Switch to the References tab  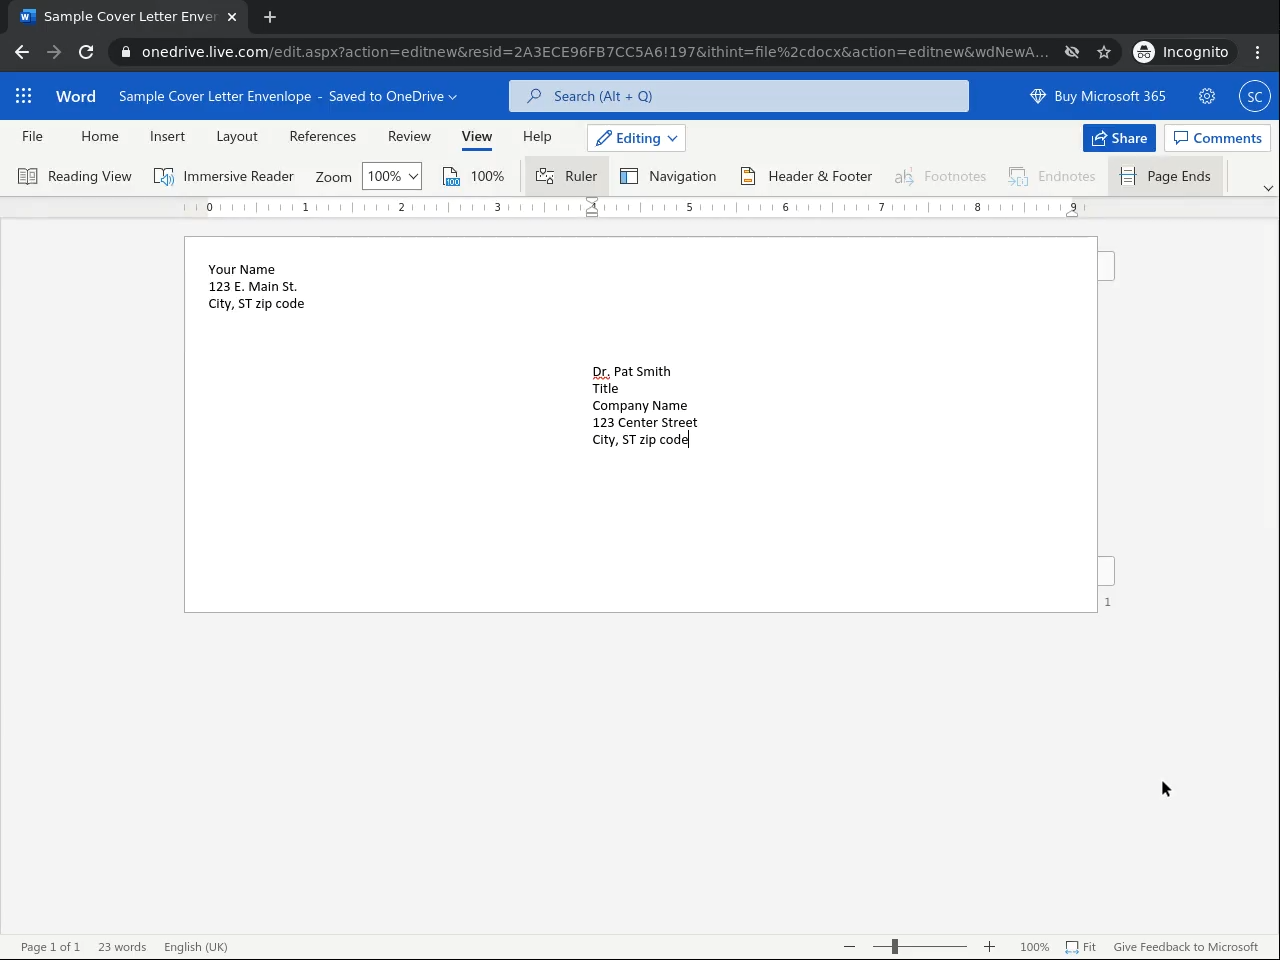click(x=323, y=136)
